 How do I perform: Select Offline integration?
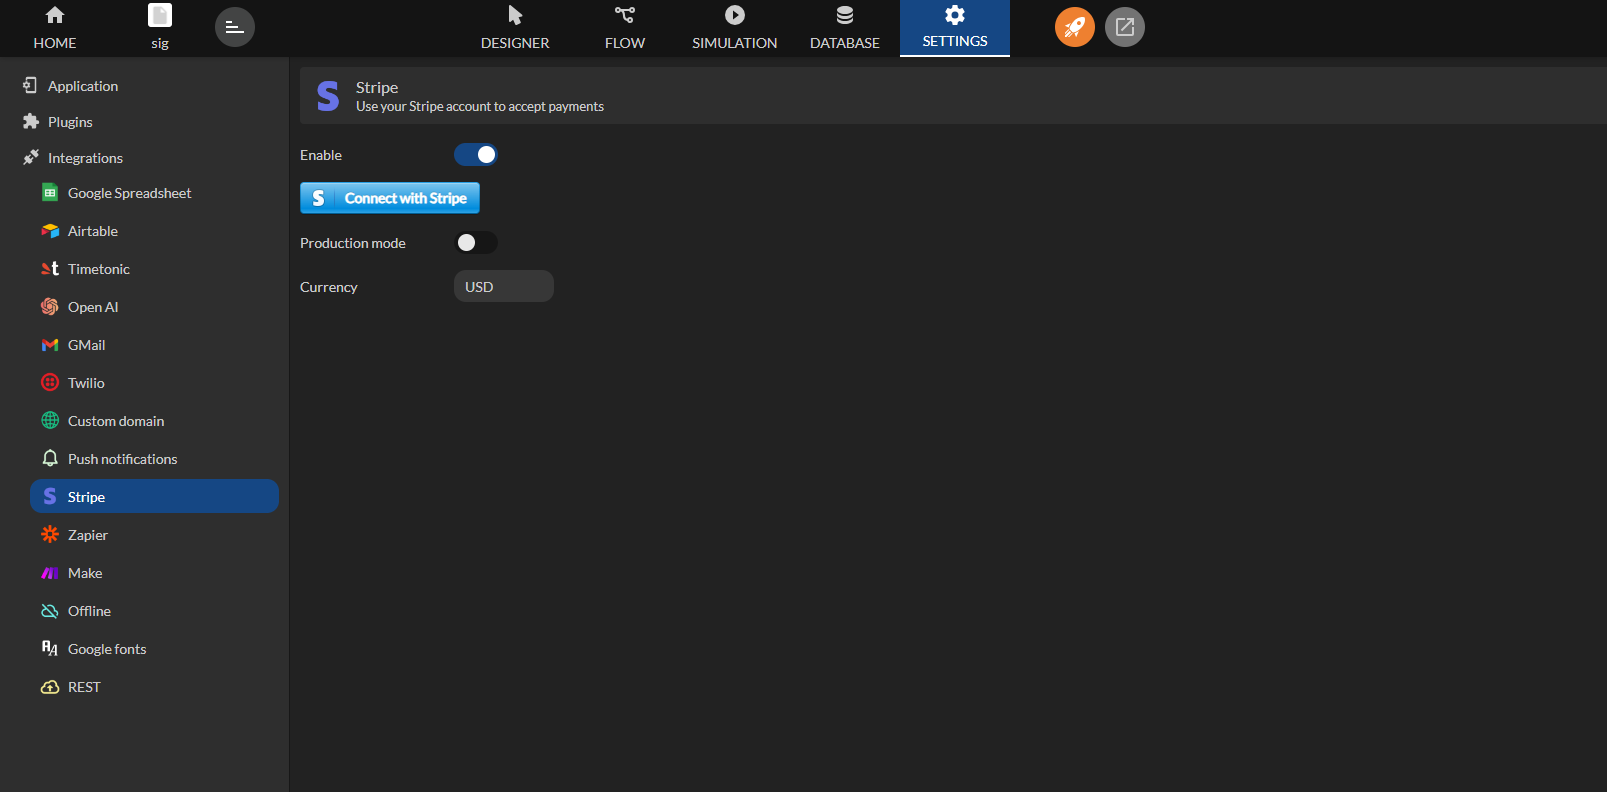[x=155, y=611]
